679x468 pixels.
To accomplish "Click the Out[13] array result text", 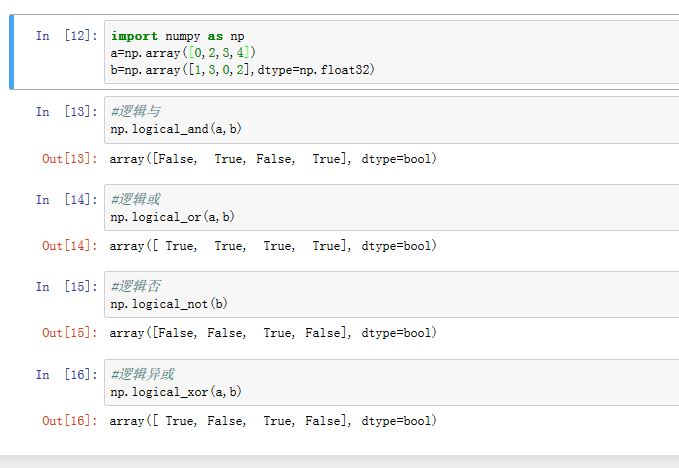I will [x=273, y=159].
